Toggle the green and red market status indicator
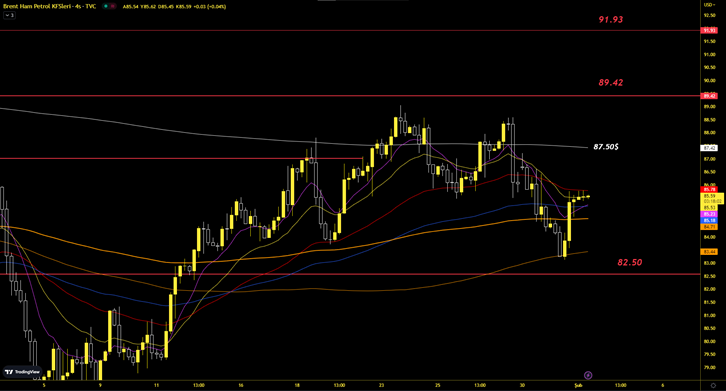Viewport: 726px width, 391px height. coord(110,6)
